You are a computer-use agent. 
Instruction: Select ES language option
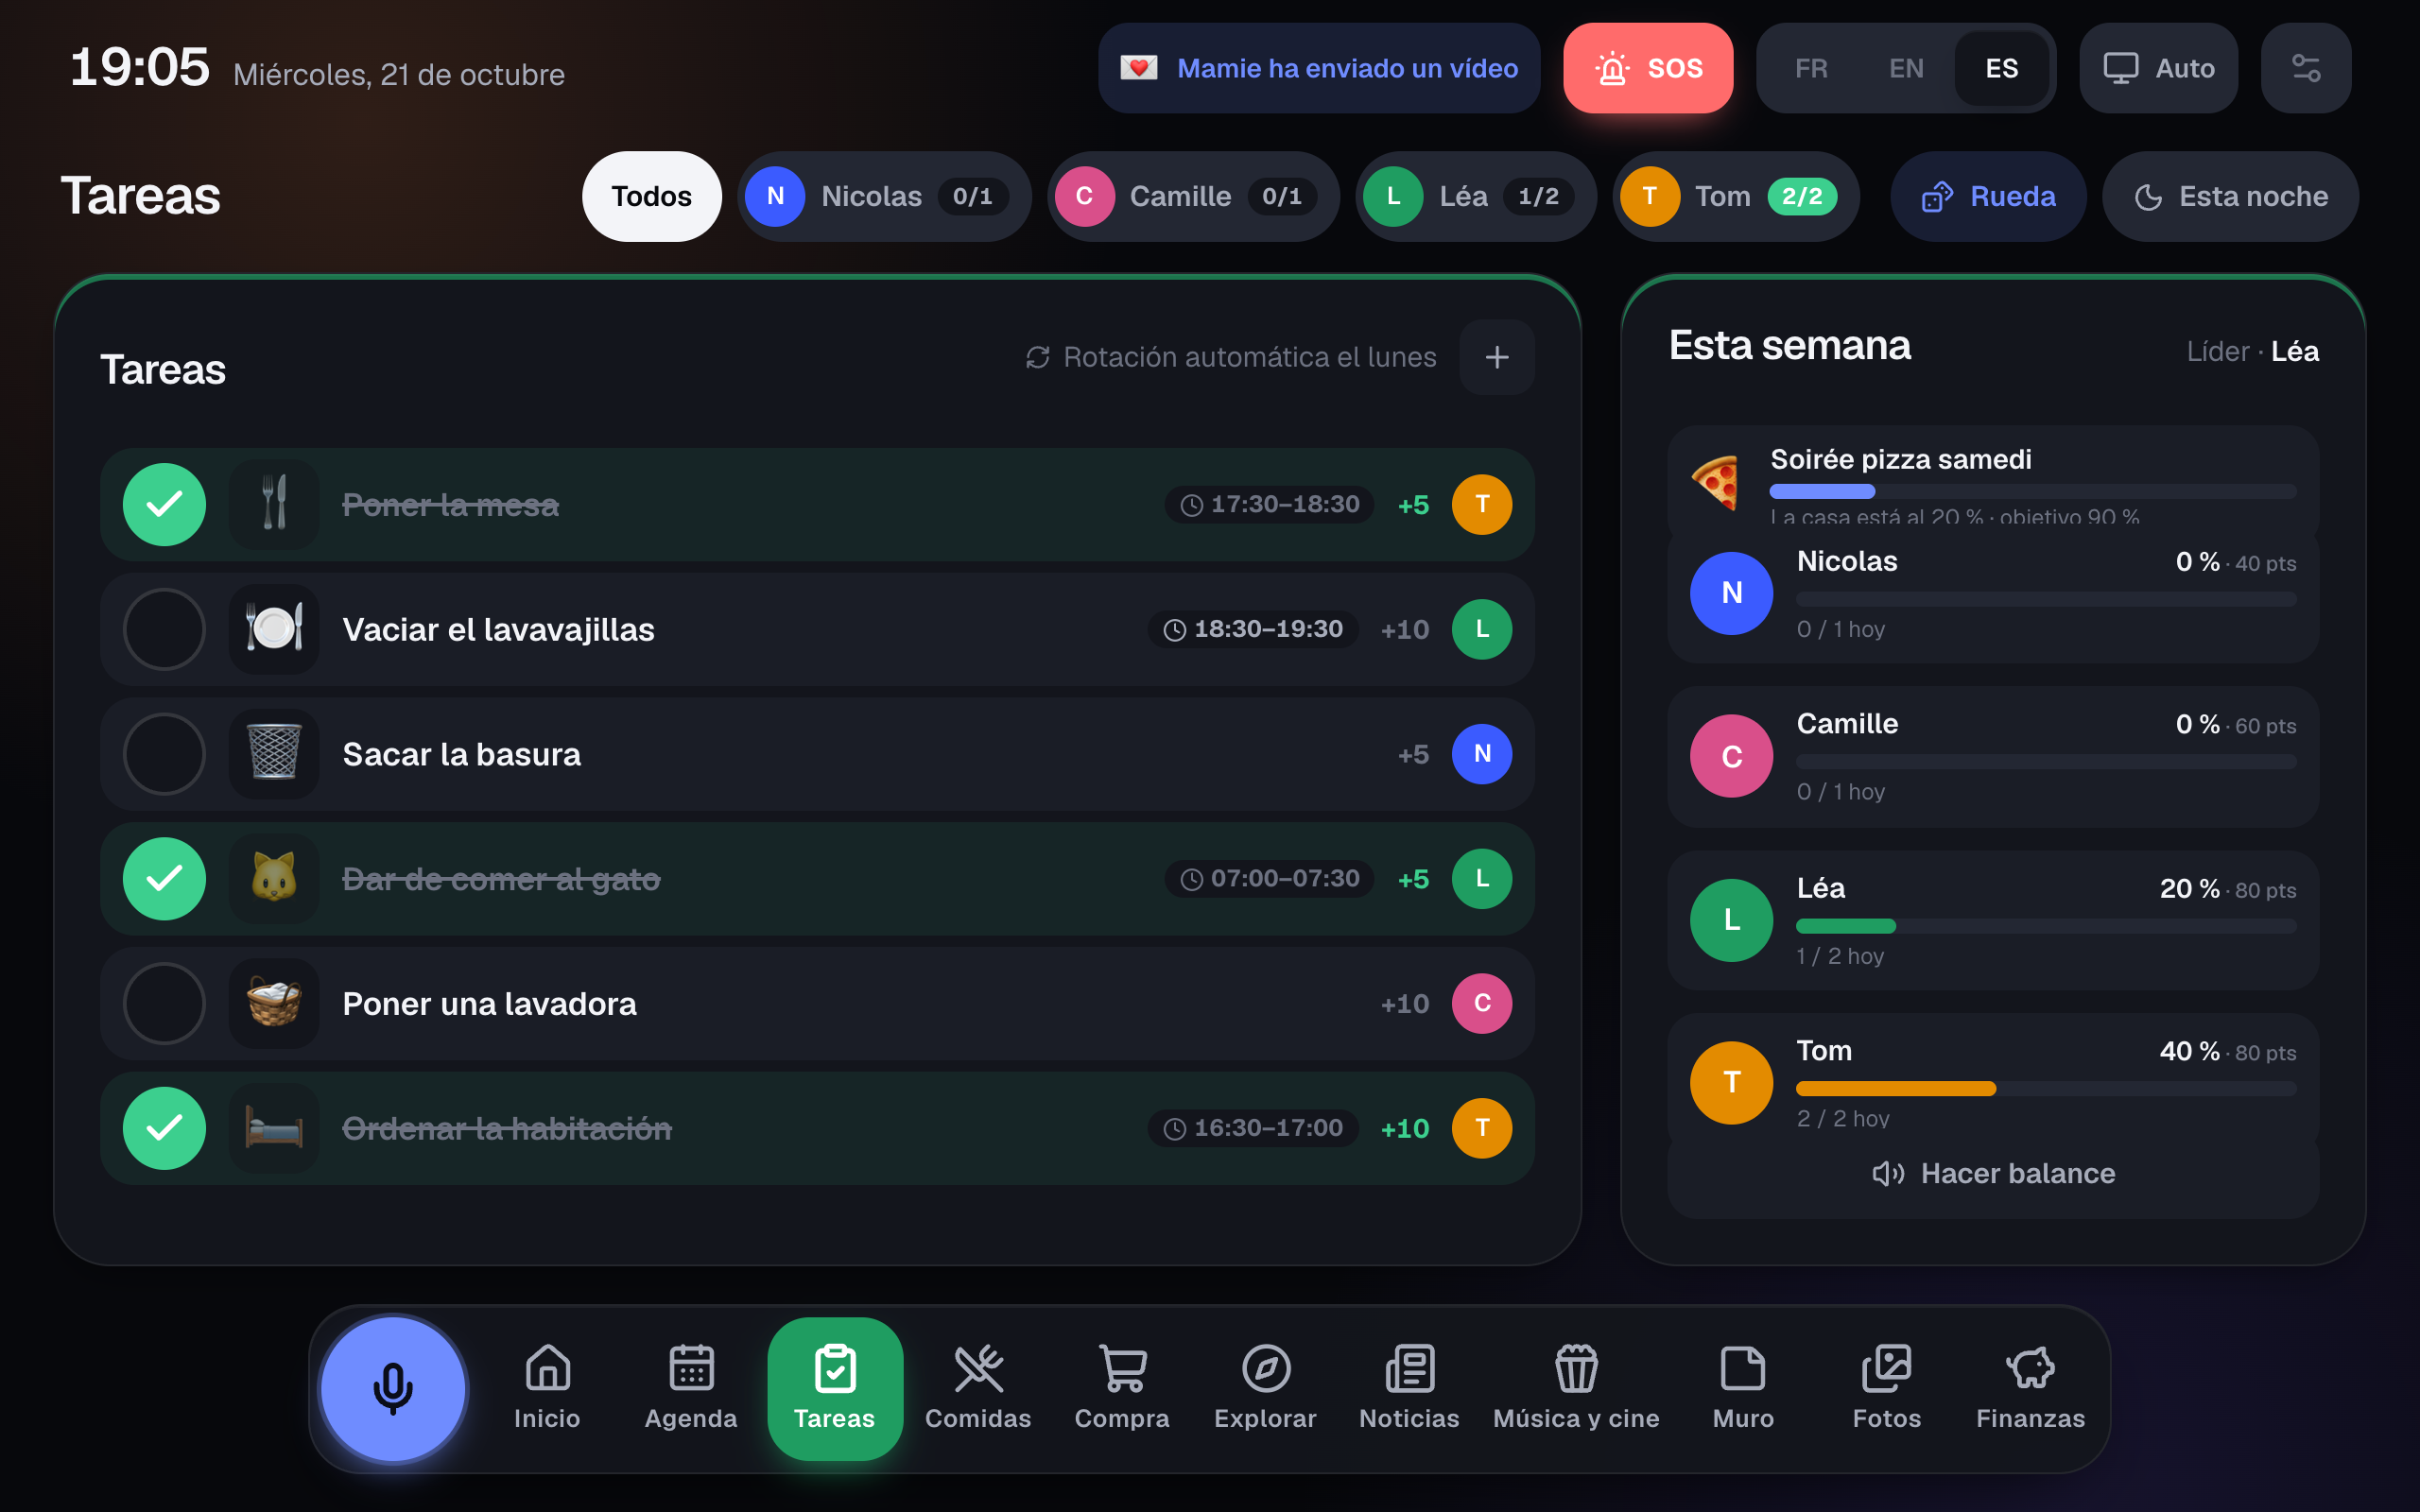pos(2002,68)
